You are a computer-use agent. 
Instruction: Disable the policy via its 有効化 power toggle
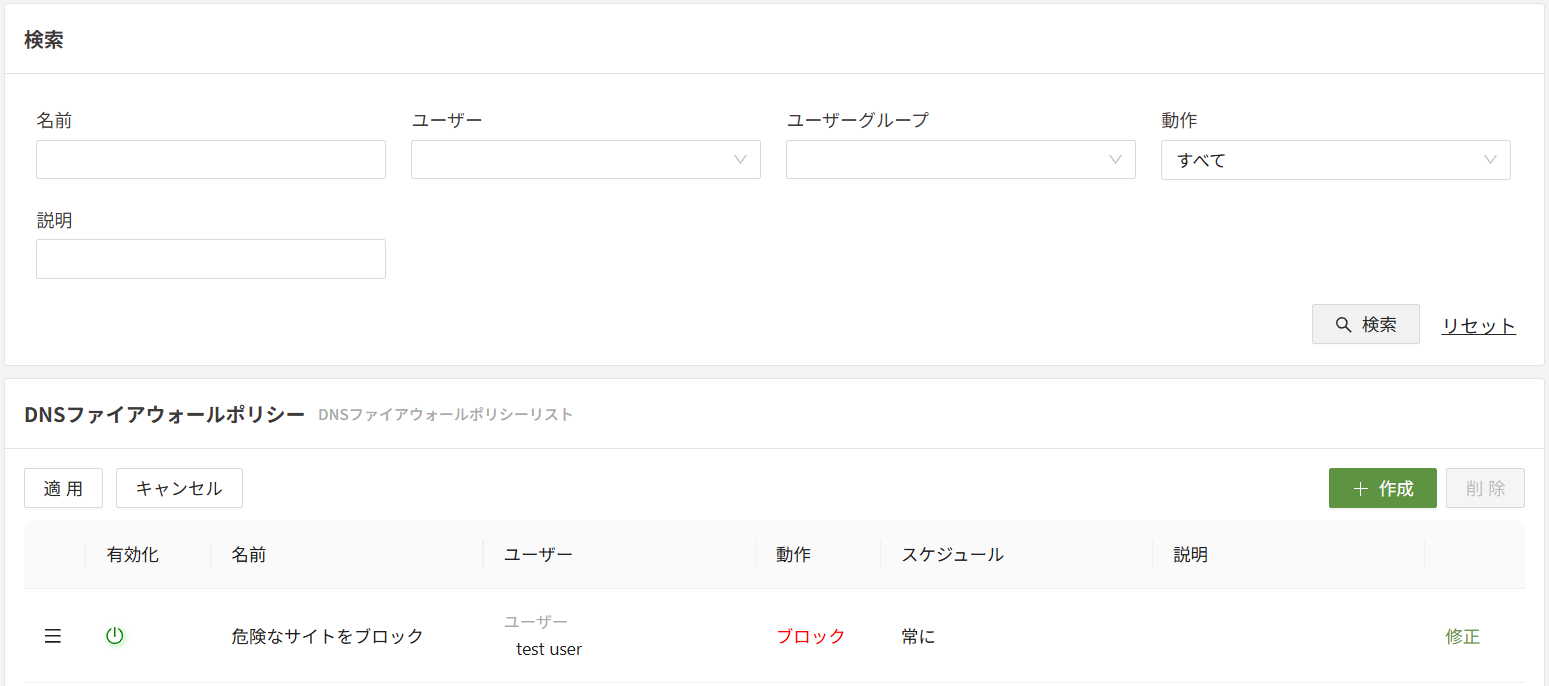[x=115, y=635]
